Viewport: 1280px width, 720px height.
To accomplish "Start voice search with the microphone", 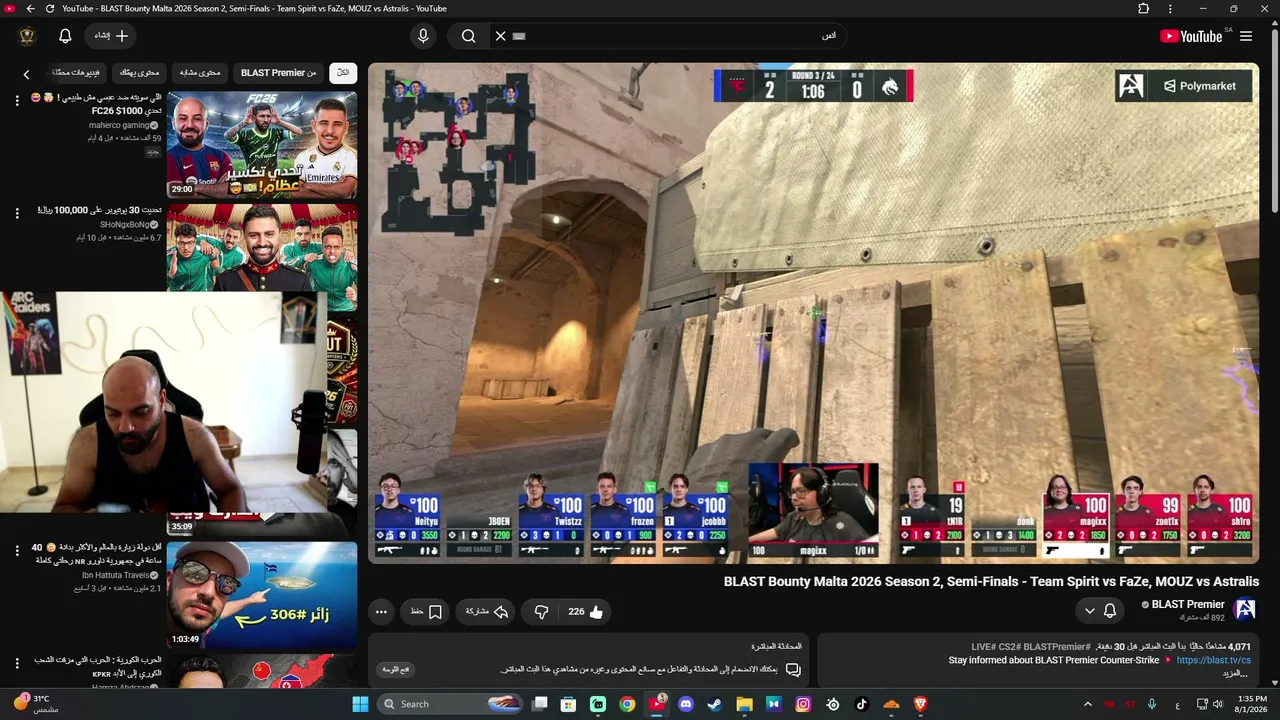I will point(423,36).
